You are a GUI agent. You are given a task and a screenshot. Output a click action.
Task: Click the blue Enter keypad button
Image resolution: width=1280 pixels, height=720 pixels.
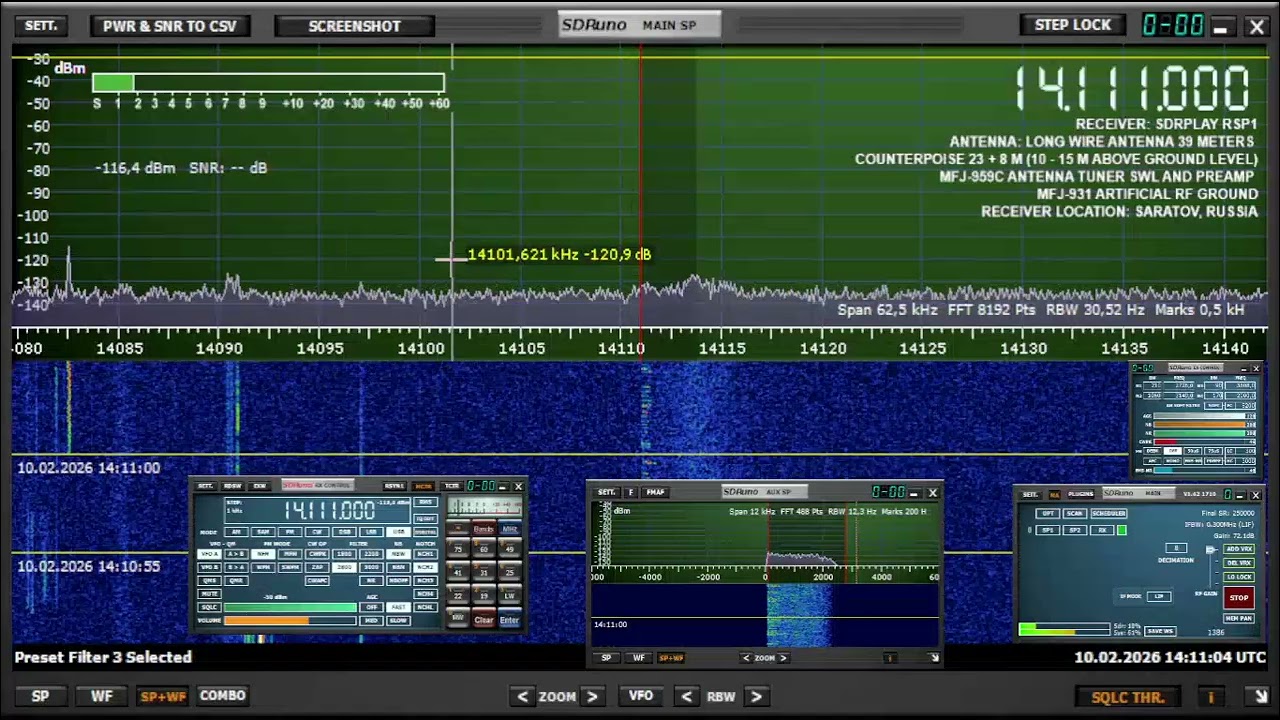pos(510,619)
